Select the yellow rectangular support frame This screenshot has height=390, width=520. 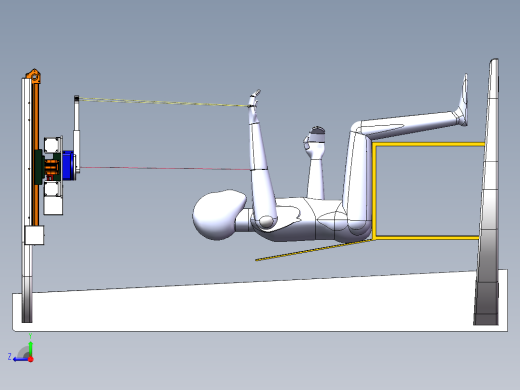point(428,191)
